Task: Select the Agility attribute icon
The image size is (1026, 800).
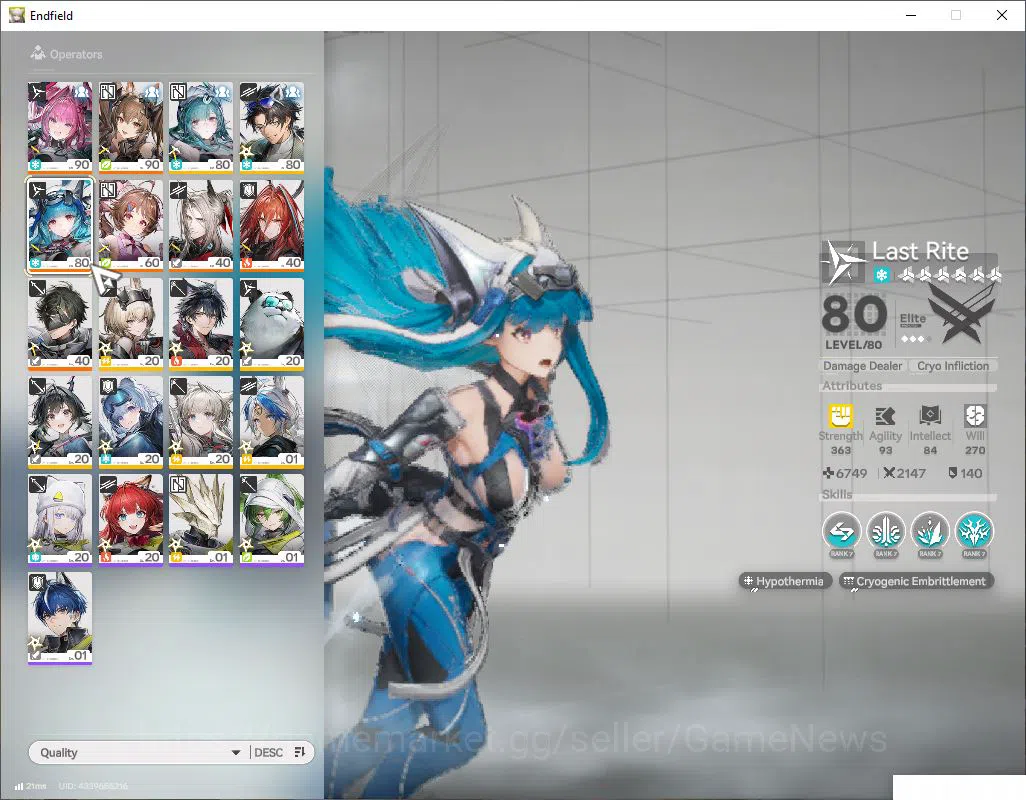Action: pos(885,416)
